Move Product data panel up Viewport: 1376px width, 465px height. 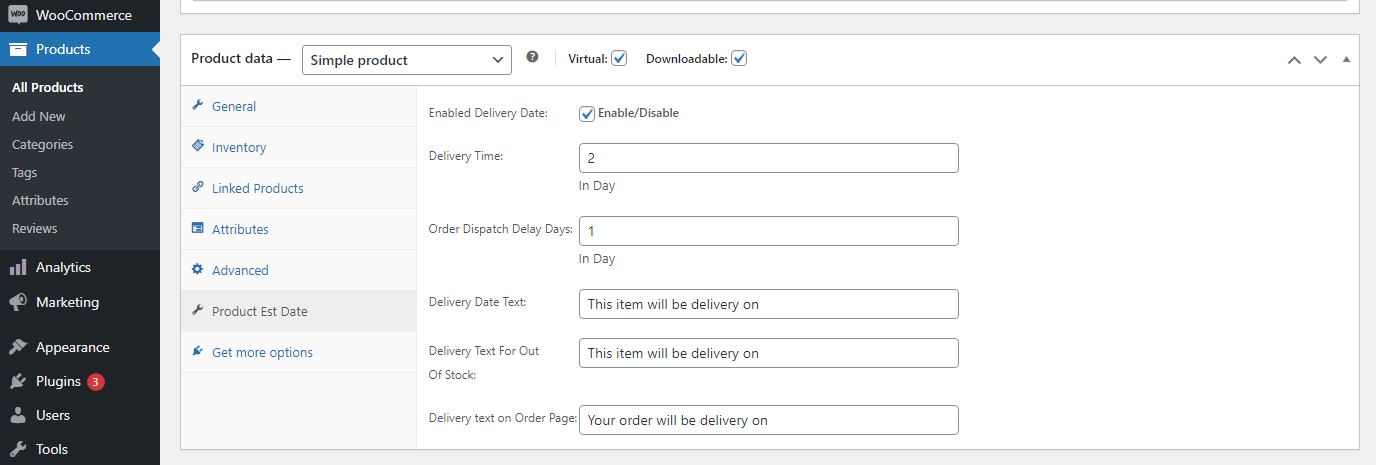point(1294,60)
